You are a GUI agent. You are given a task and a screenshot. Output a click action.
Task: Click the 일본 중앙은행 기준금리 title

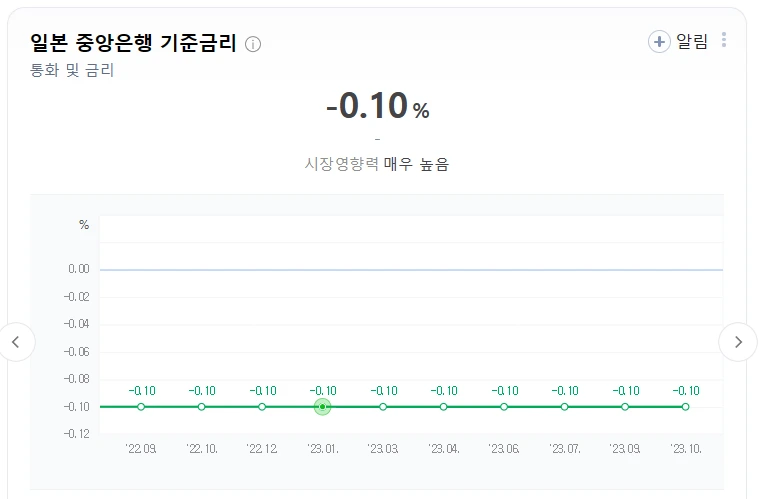tap(133, 43)
